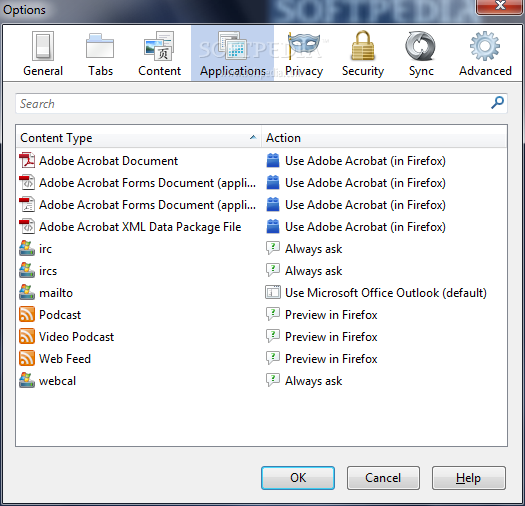The height and width of the screenshot is (506, 525).
Task: Open the Sync arrows icon pane
Action: click(x=421, y=46)
